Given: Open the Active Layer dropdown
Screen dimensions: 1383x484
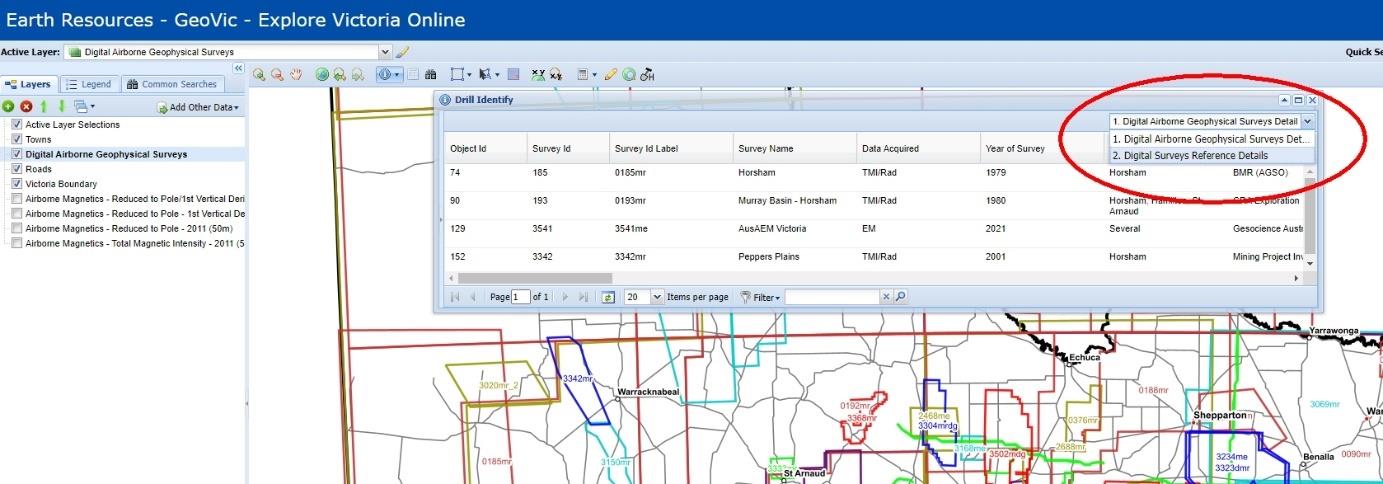Looking at the screenshot, I should (385, 52).
